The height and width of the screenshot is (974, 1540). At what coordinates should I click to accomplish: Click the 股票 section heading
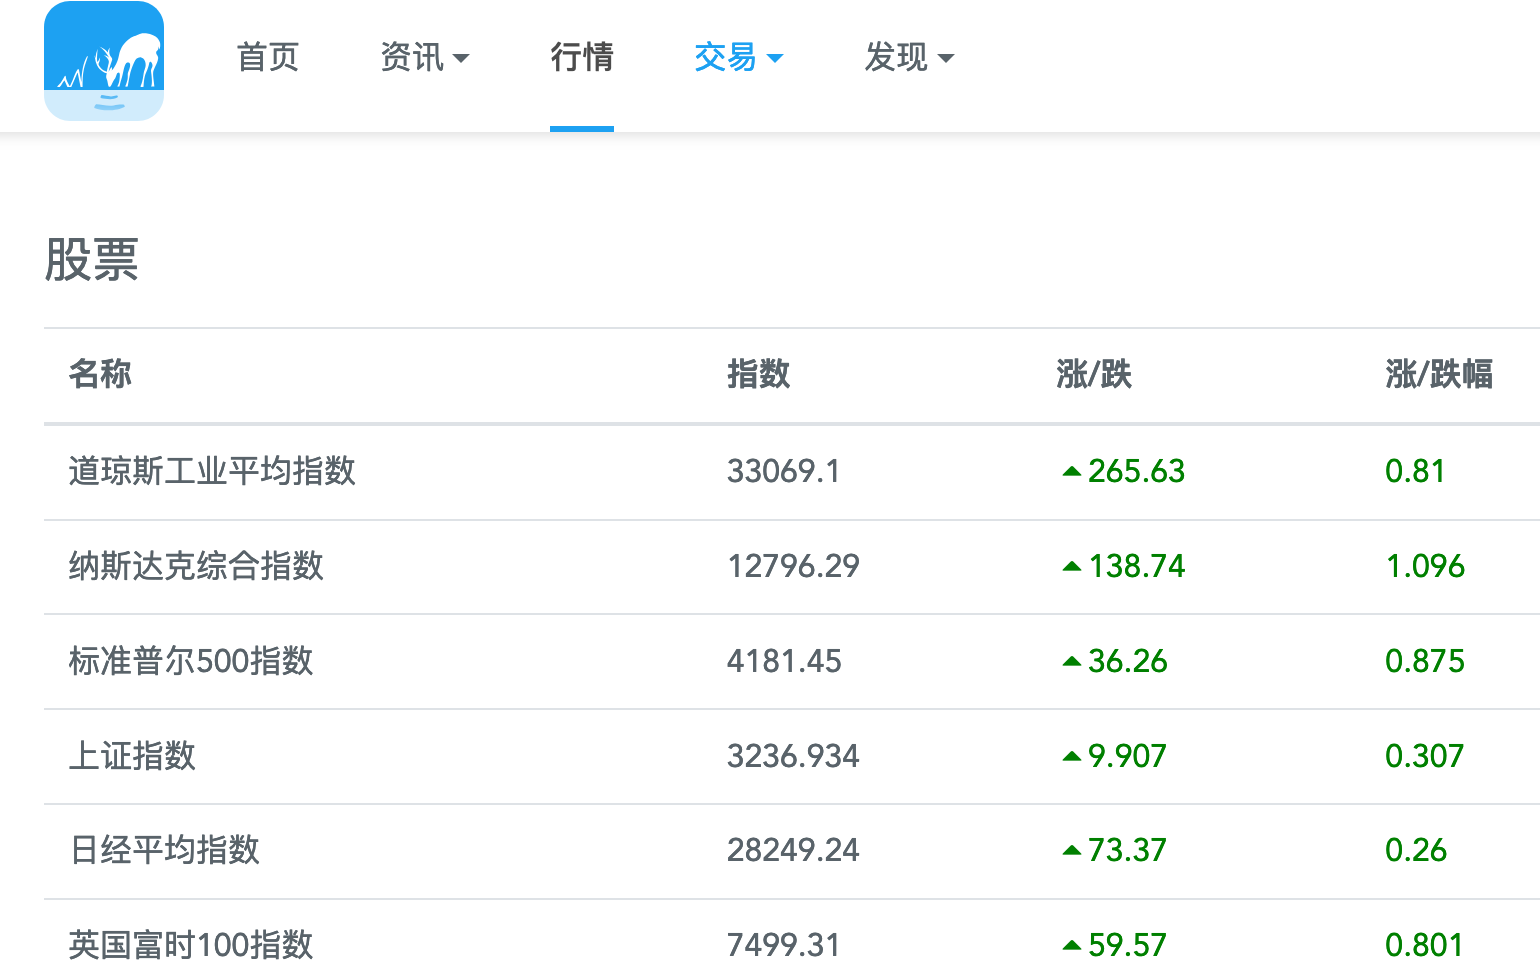point(91,260)
